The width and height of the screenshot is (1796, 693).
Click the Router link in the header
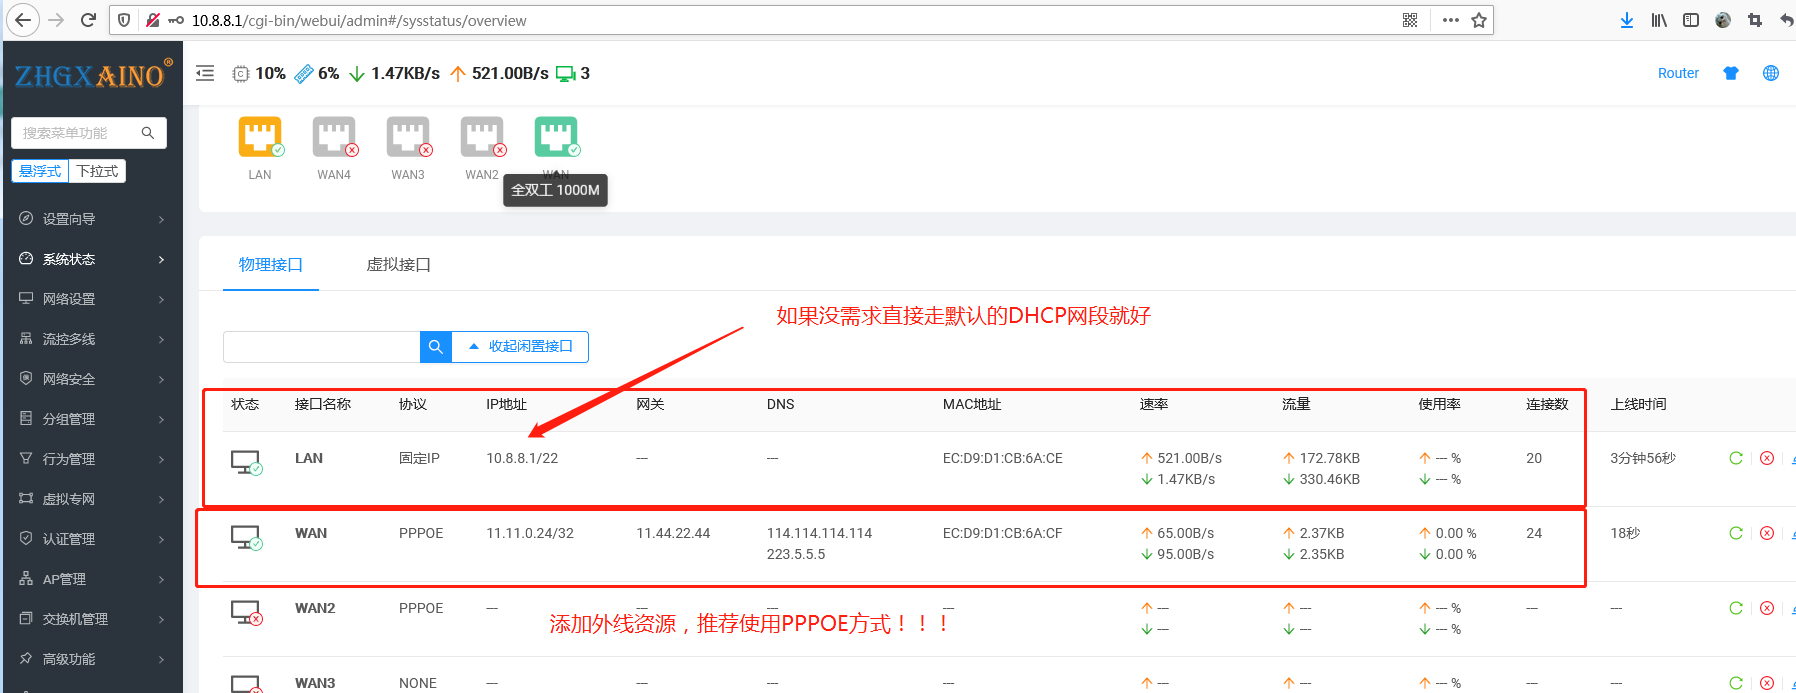click(x=1678, y=73)
